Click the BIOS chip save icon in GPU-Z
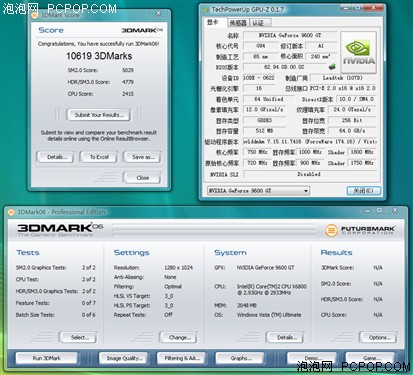This screenshot has width=413, height=375. (x=332, y=67)
